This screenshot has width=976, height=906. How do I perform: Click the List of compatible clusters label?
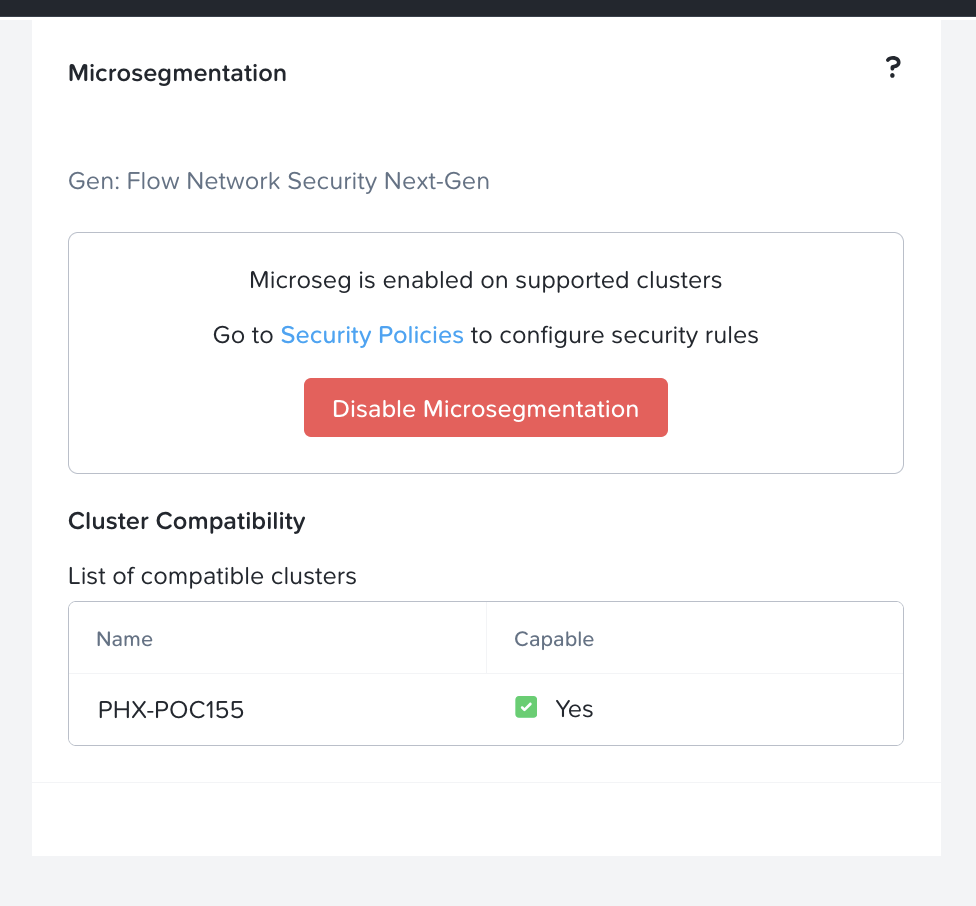[212, 576]
